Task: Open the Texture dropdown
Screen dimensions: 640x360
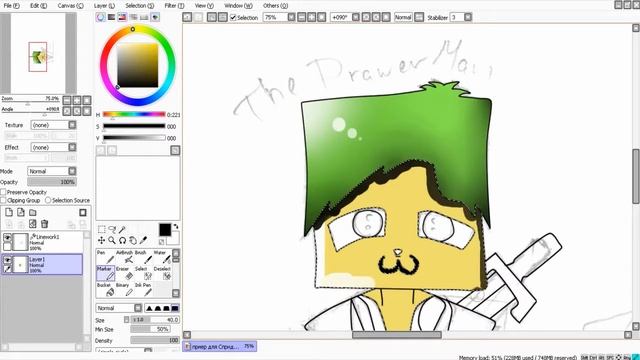Action: point(72,125)
